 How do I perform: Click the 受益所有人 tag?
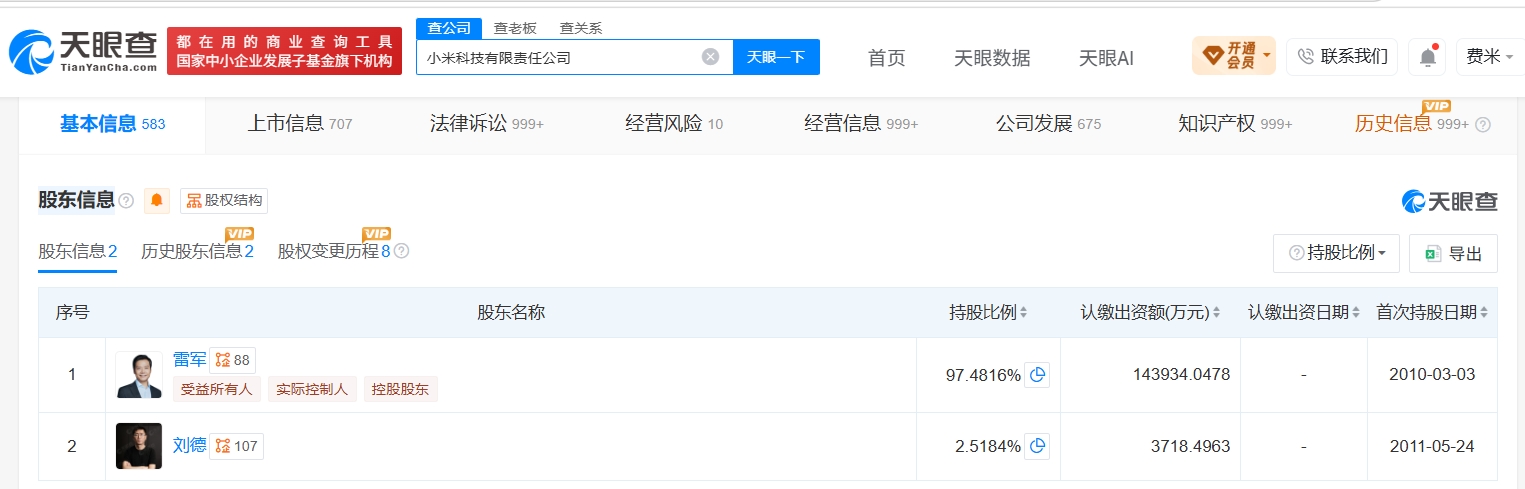point(216,390)
